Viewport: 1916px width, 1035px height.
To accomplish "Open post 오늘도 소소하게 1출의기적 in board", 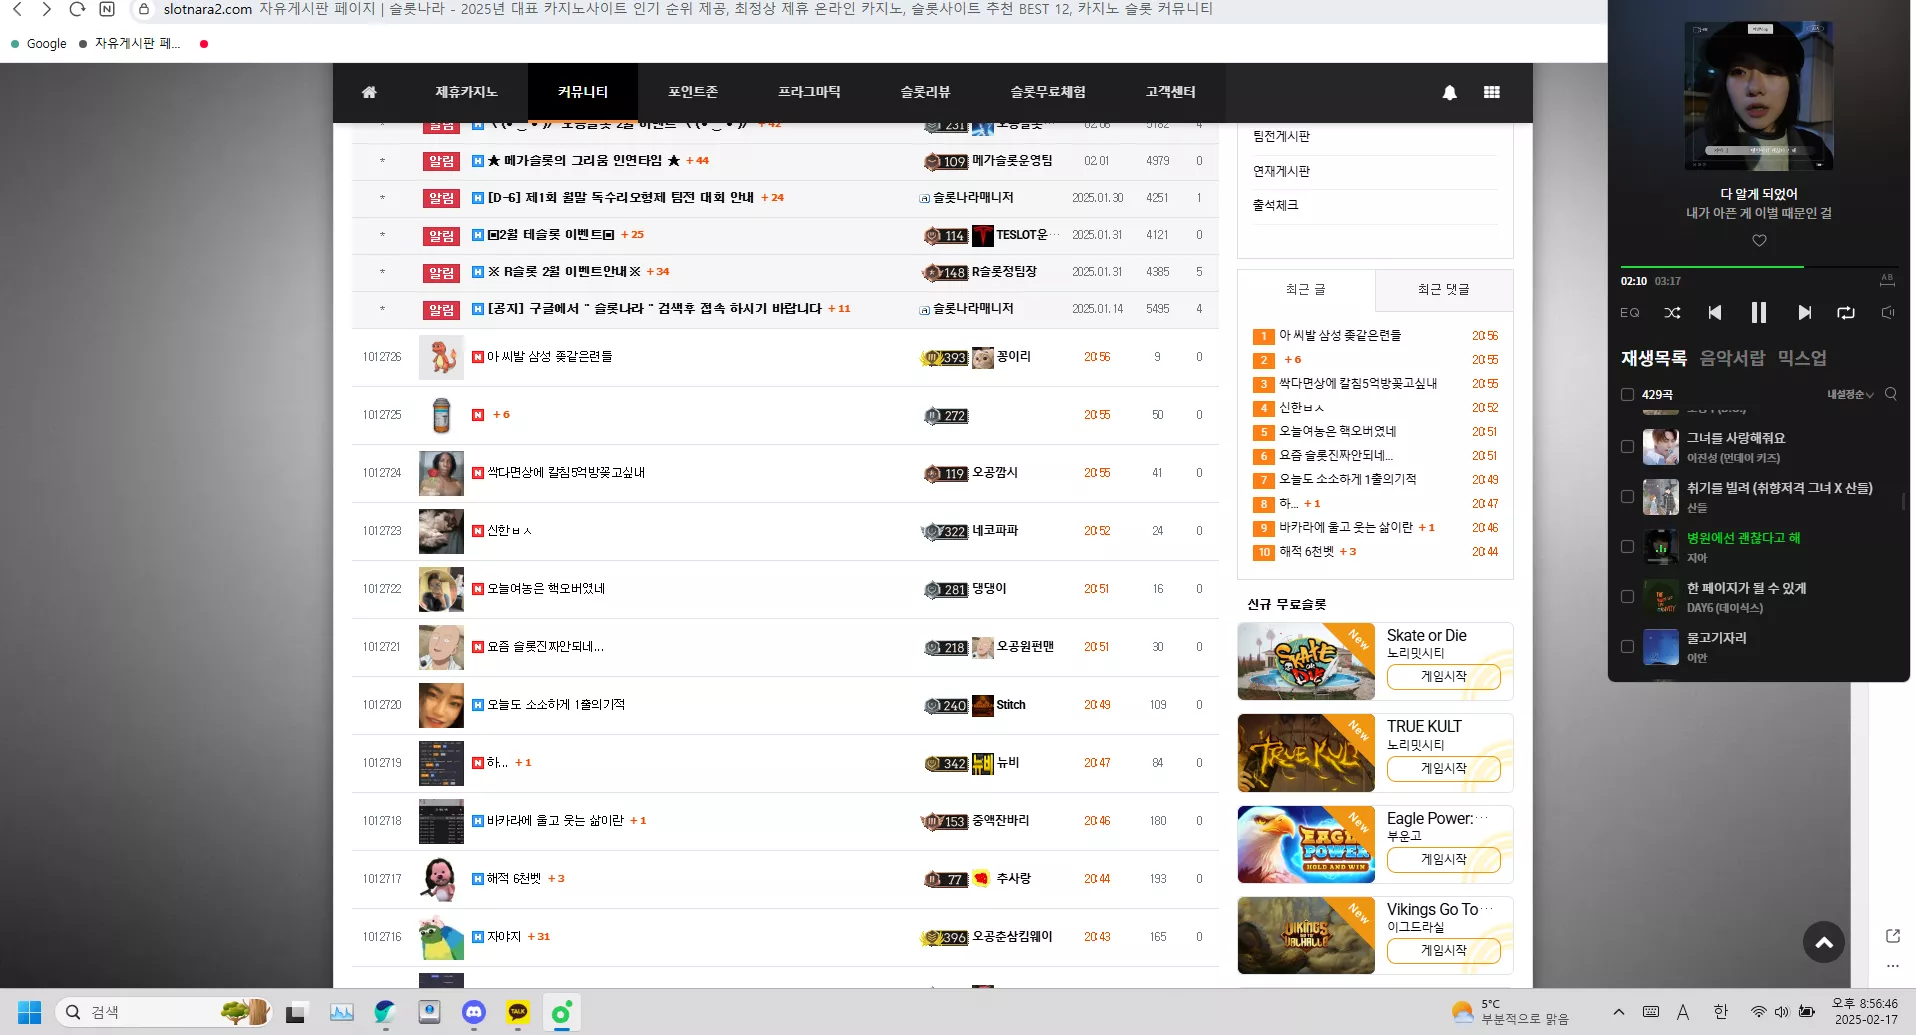I will (556, 705).
